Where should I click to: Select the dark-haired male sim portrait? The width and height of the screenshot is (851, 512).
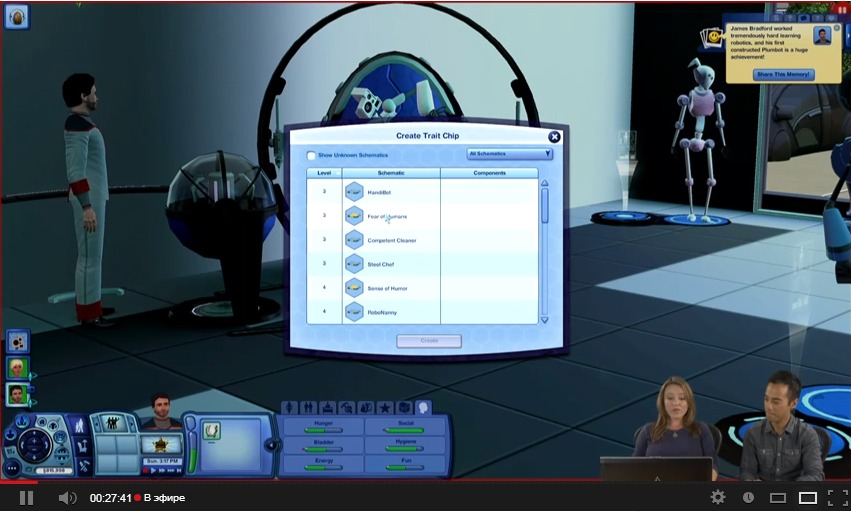[18, 394]
